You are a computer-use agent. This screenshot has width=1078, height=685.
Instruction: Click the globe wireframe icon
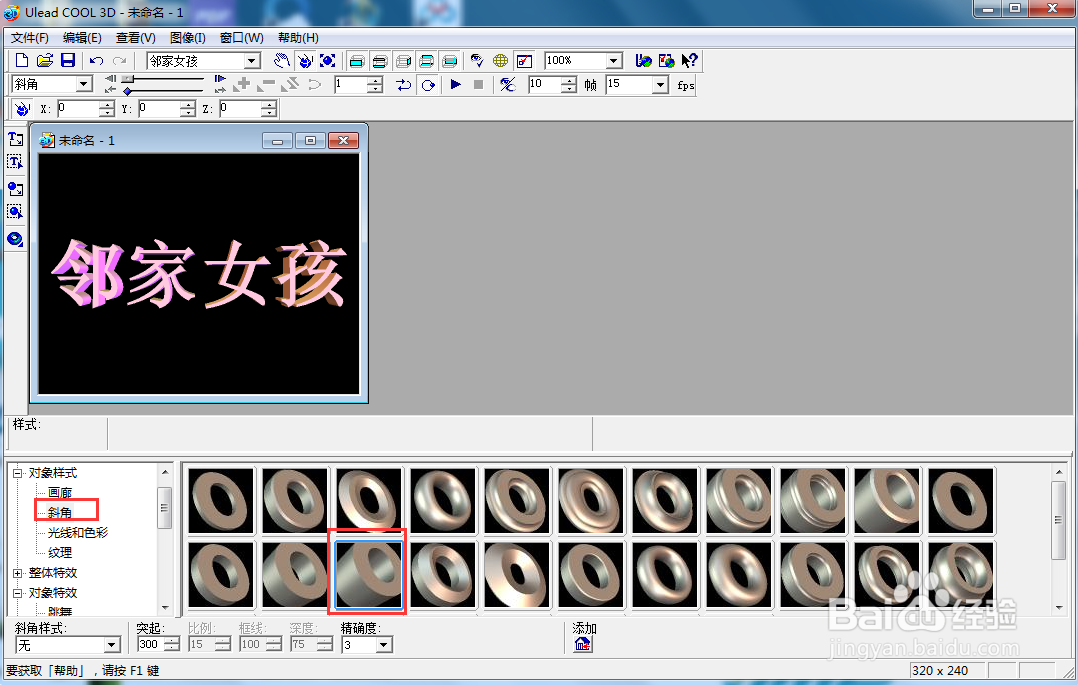(500, 61)
